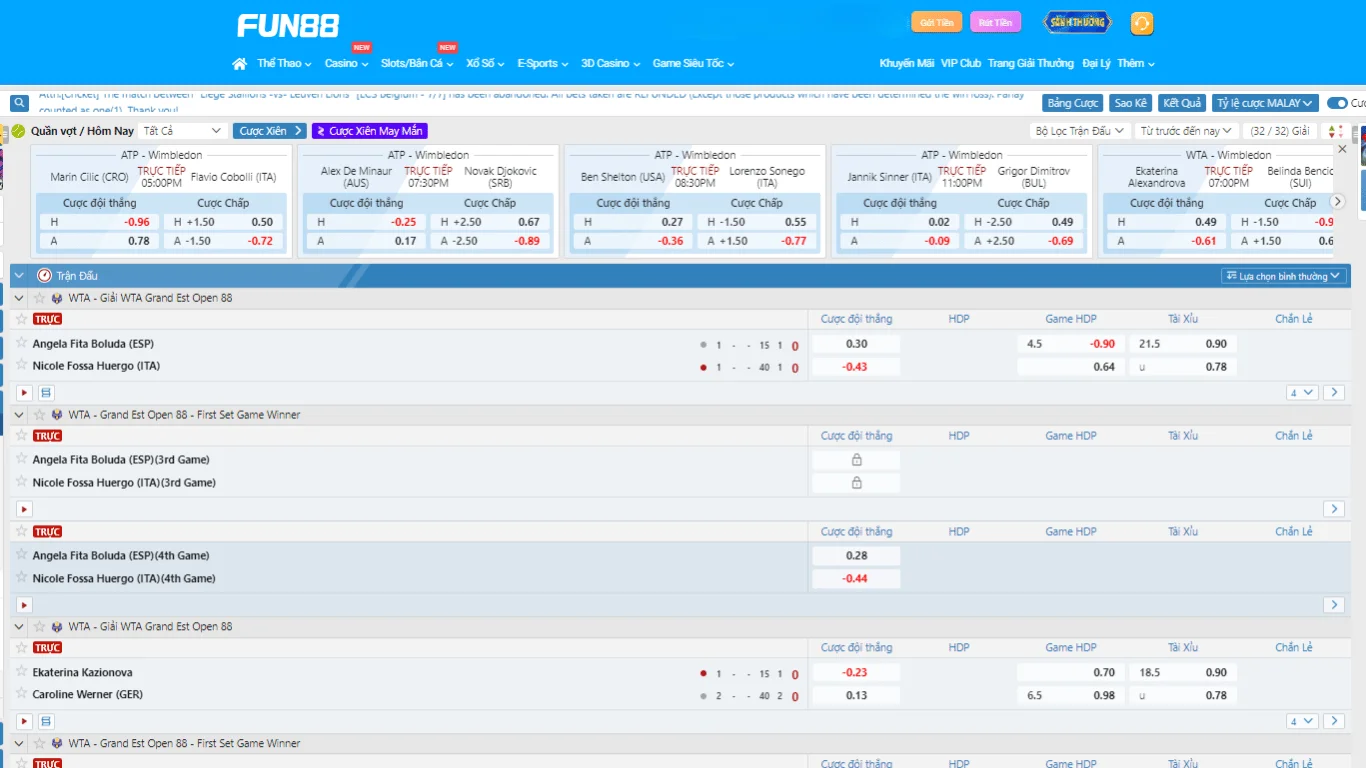
Task: Open the Tất Cả filter dropdown
Action: (x=183, y=131)
